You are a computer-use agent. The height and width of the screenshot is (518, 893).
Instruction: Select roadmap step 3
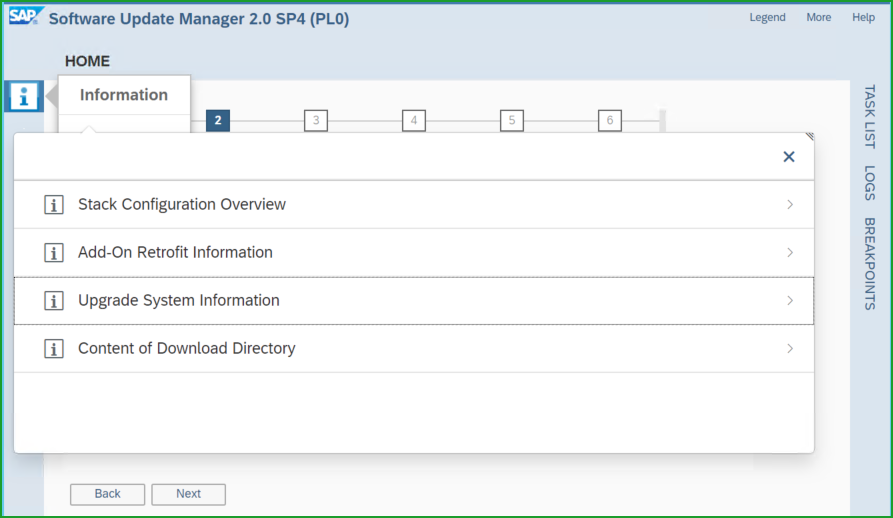click(x=316, y=121)
